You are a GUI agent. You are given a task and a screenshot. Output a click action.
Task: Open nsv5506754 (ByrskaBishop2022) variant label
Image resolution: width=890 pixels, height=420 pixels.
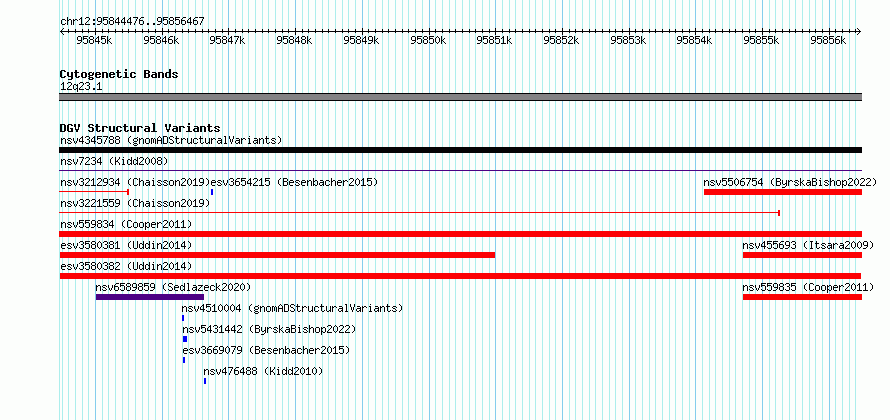coord(790,182)
